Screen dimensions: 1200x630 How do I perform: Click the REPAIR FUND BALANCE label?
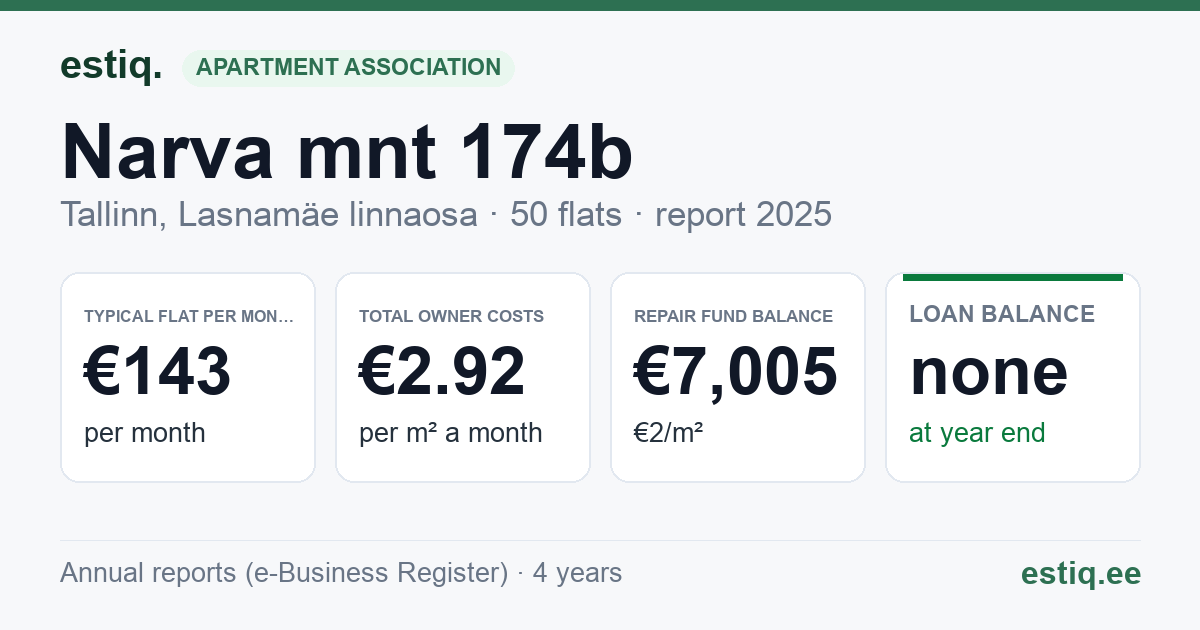(x=734, y=316)
